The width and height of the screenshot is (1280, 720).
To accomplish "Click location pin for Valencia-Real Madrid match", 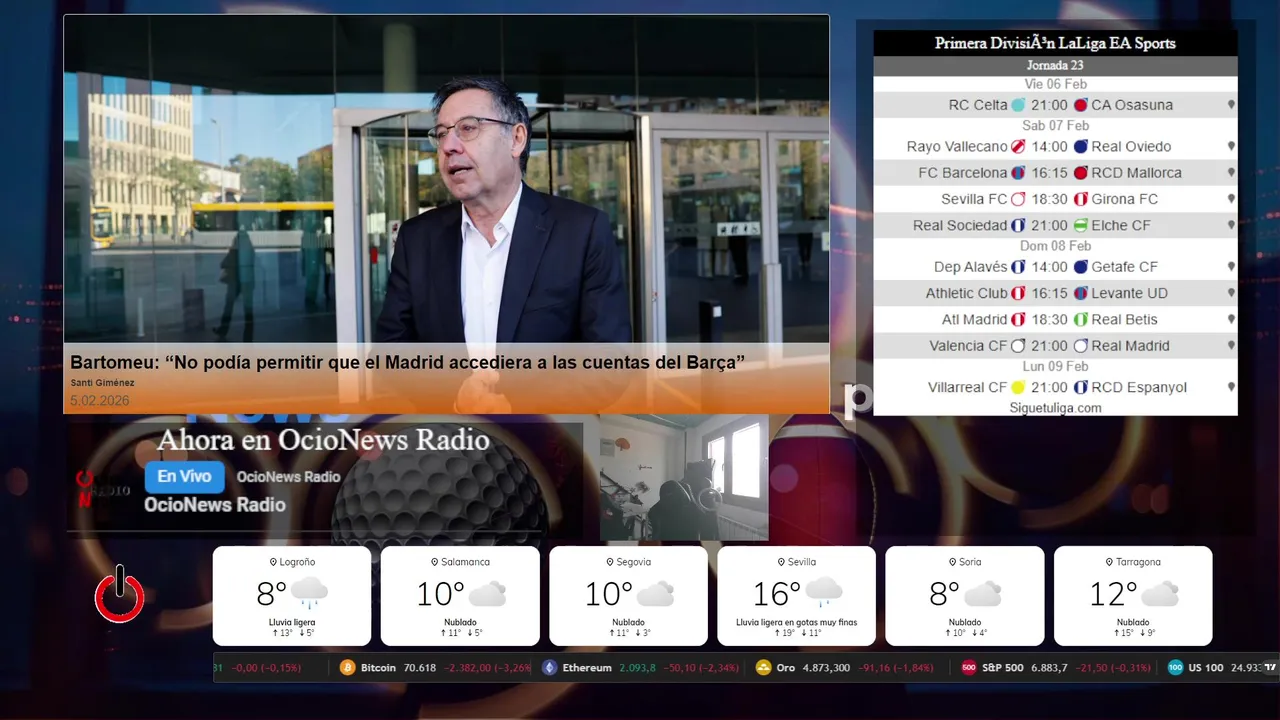I will pyautogui.click(x=1231, y=346).
